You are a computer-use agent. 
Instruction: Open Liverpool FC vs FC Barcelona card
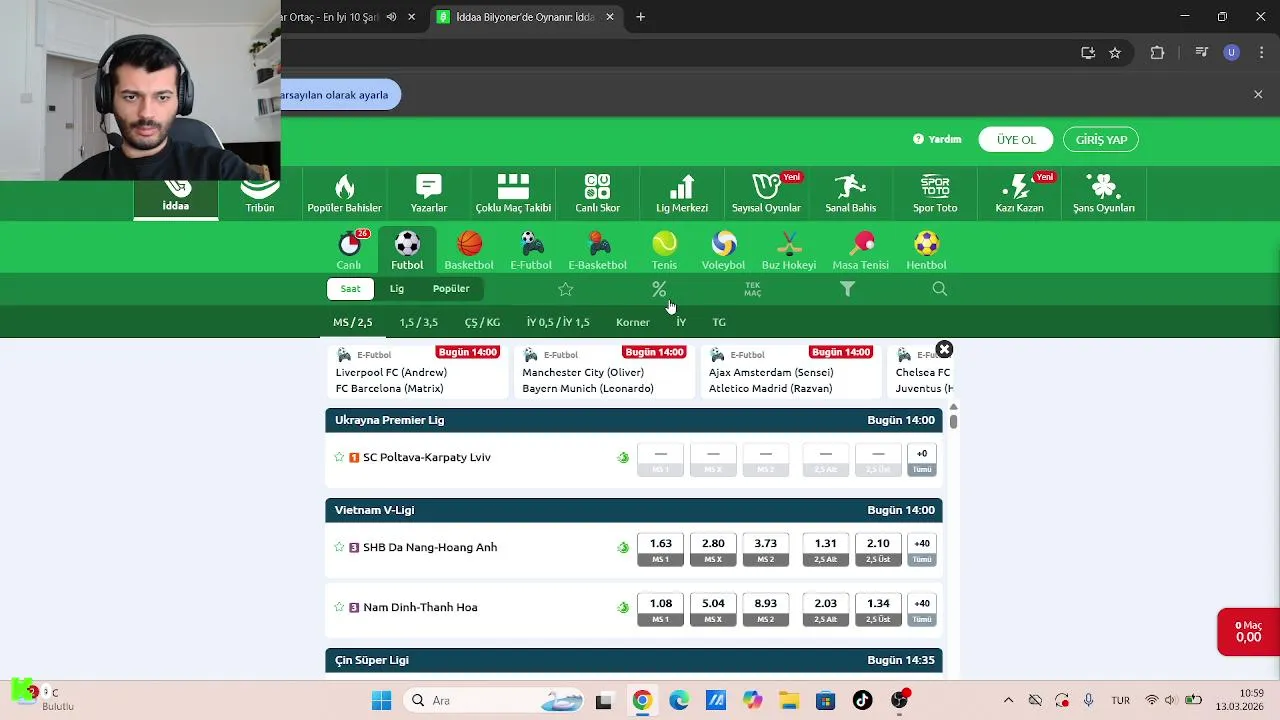tap(418, 371)
